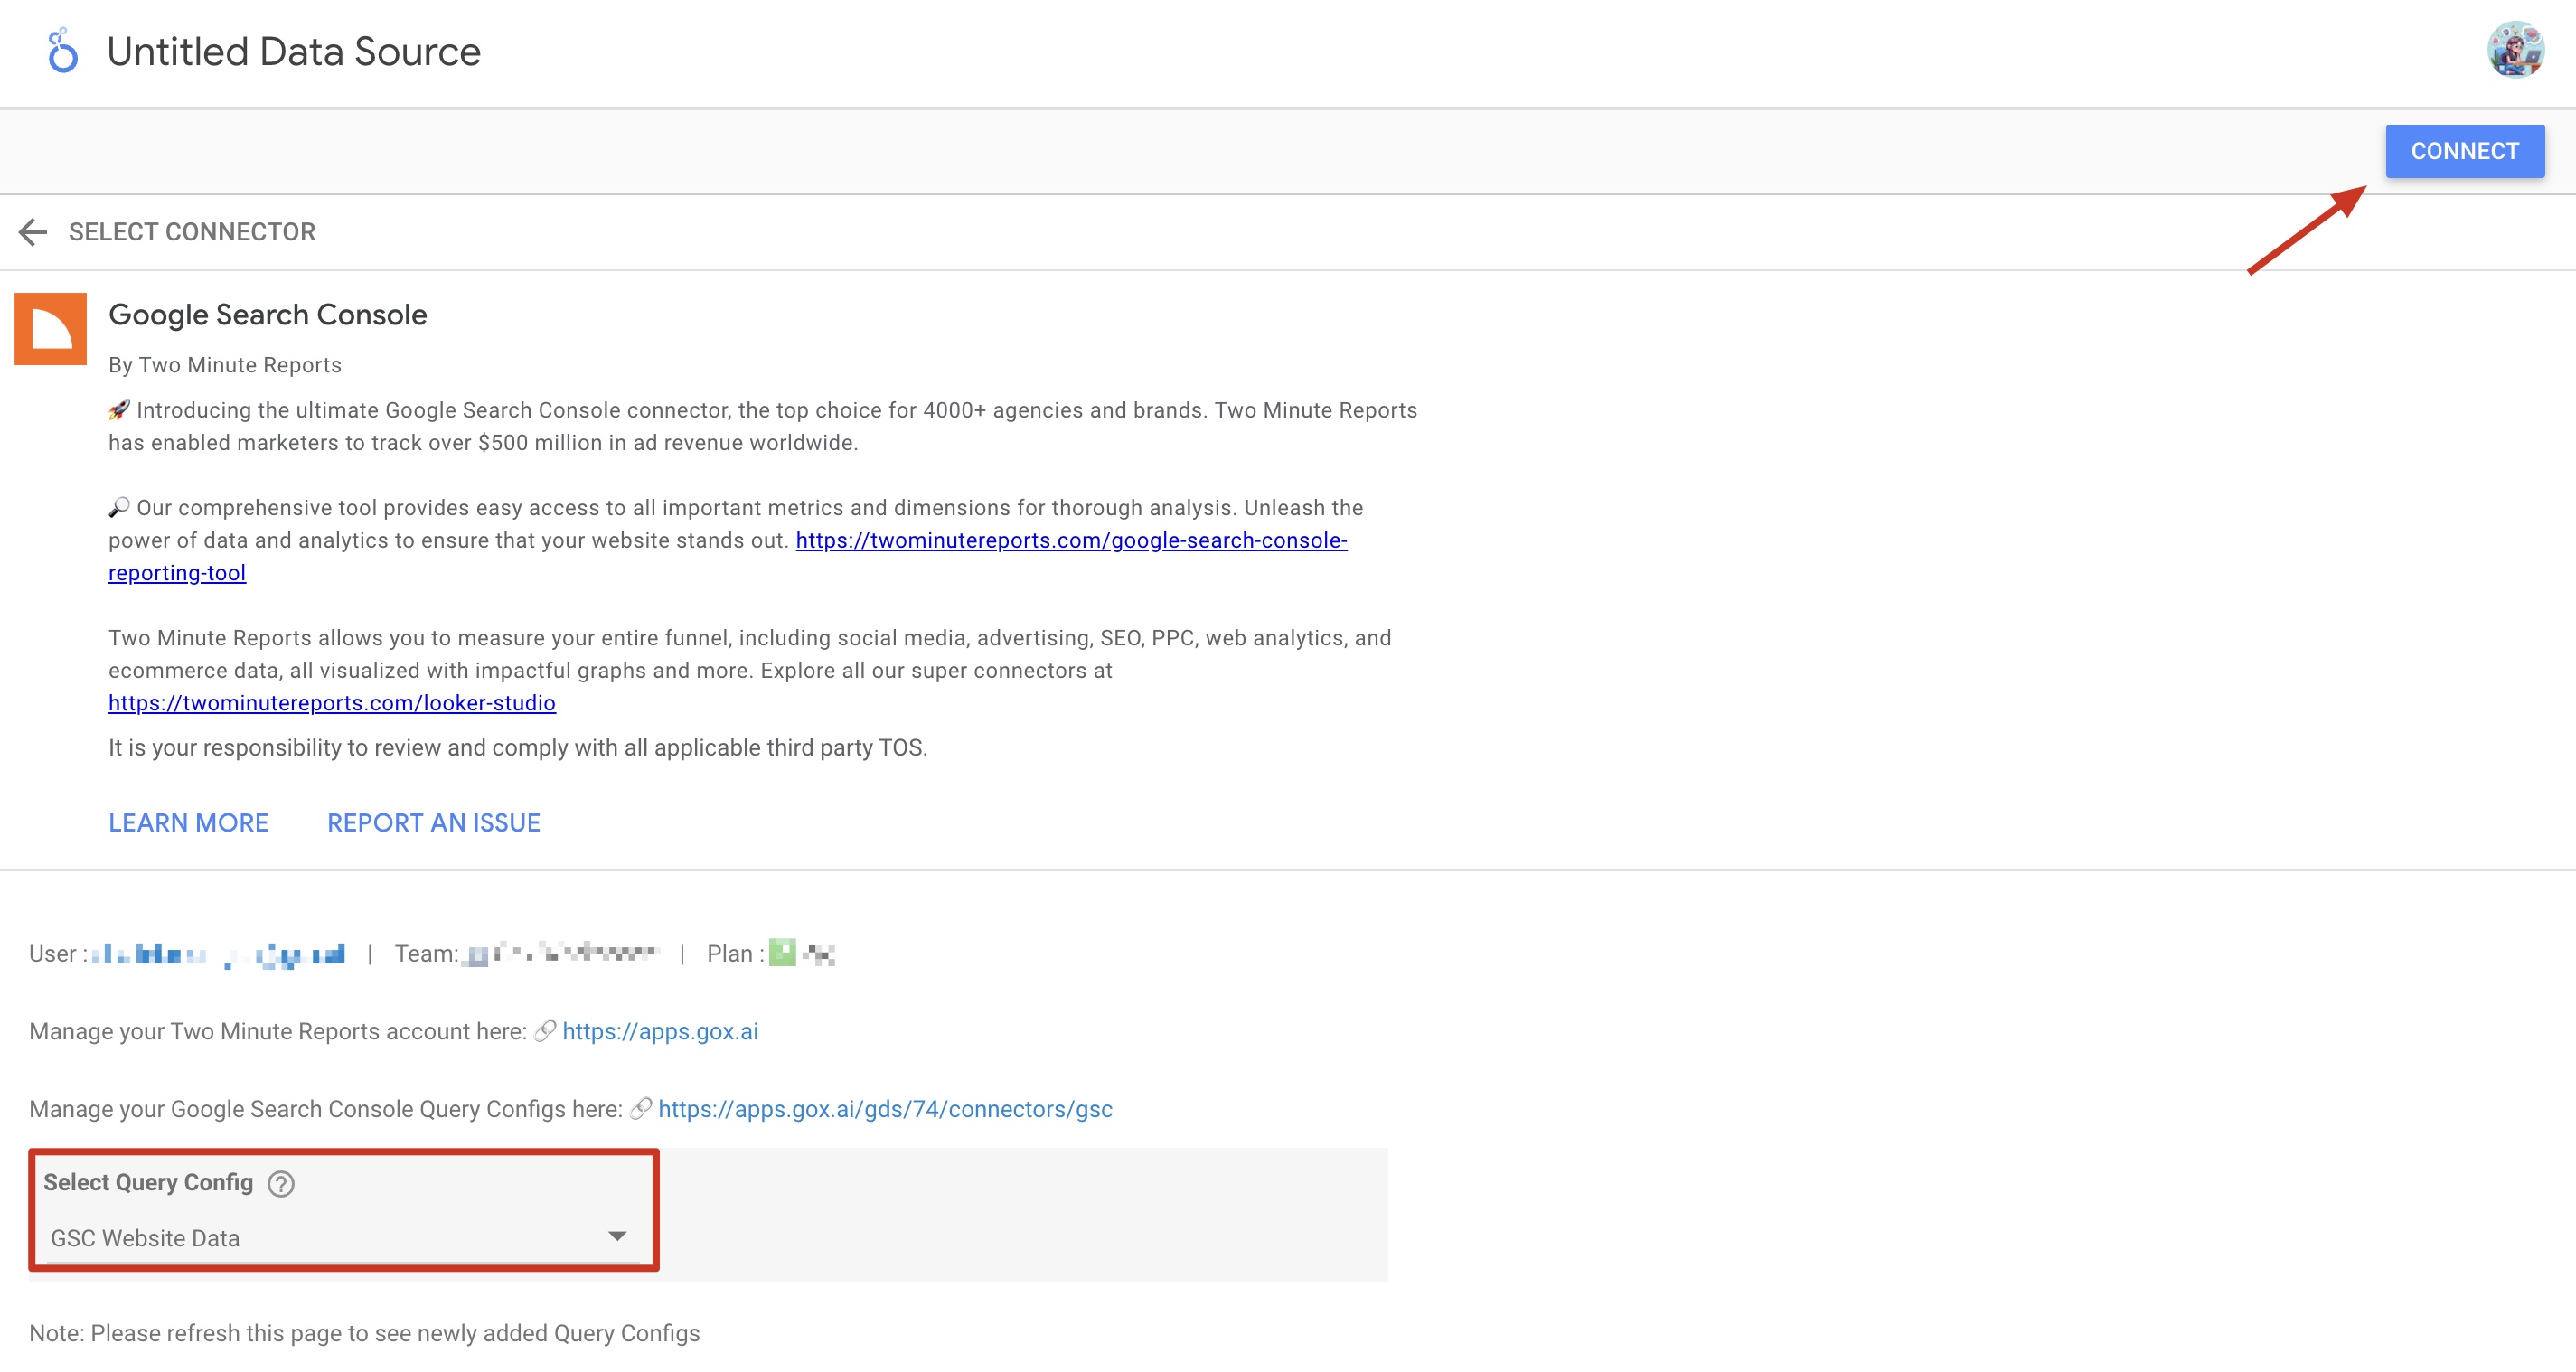This screenshot has width=2576, height=1372.
Task: Open the twominutereports.com/looker-studio link
Action: 332,703
